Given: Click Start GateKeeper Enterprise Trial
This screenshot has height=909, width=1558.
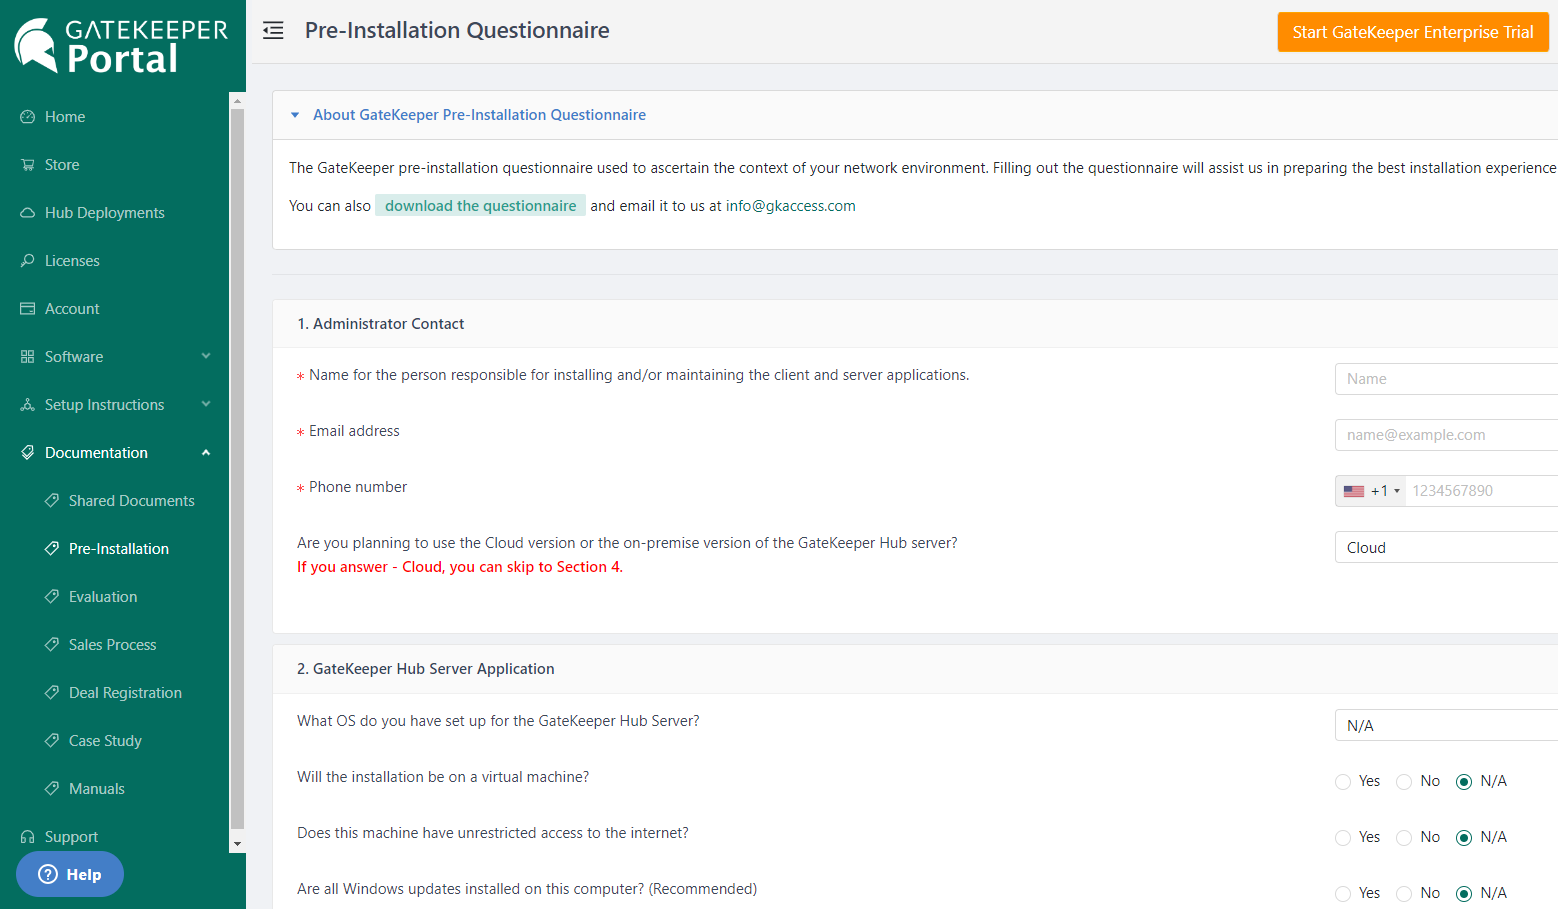Looking at the screenshot, I should tap(1412, 31).
